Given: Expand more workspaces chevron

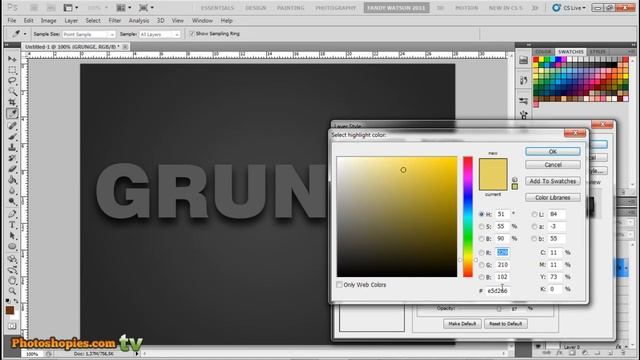Looking at the screenshot, I should (535, 8).
